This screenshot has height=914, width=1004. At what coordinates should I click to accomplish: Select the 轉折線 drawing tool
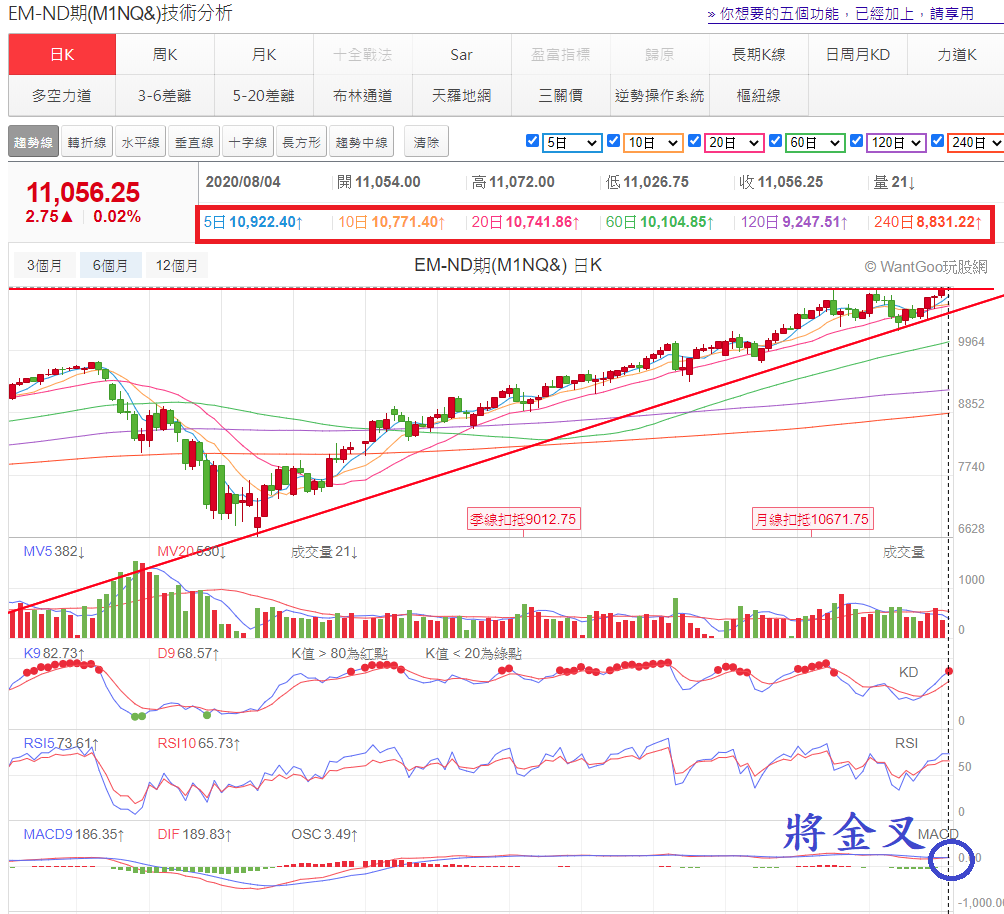pyautogui.click(x=87, y=142)
